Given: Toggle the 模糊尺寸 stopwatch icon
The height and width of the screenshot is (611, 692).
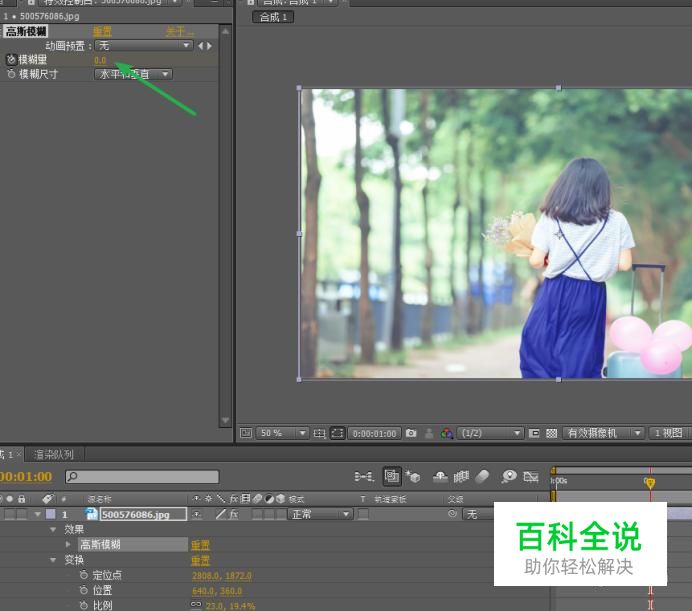Looking at the screenshot, I should pos(11,74).
